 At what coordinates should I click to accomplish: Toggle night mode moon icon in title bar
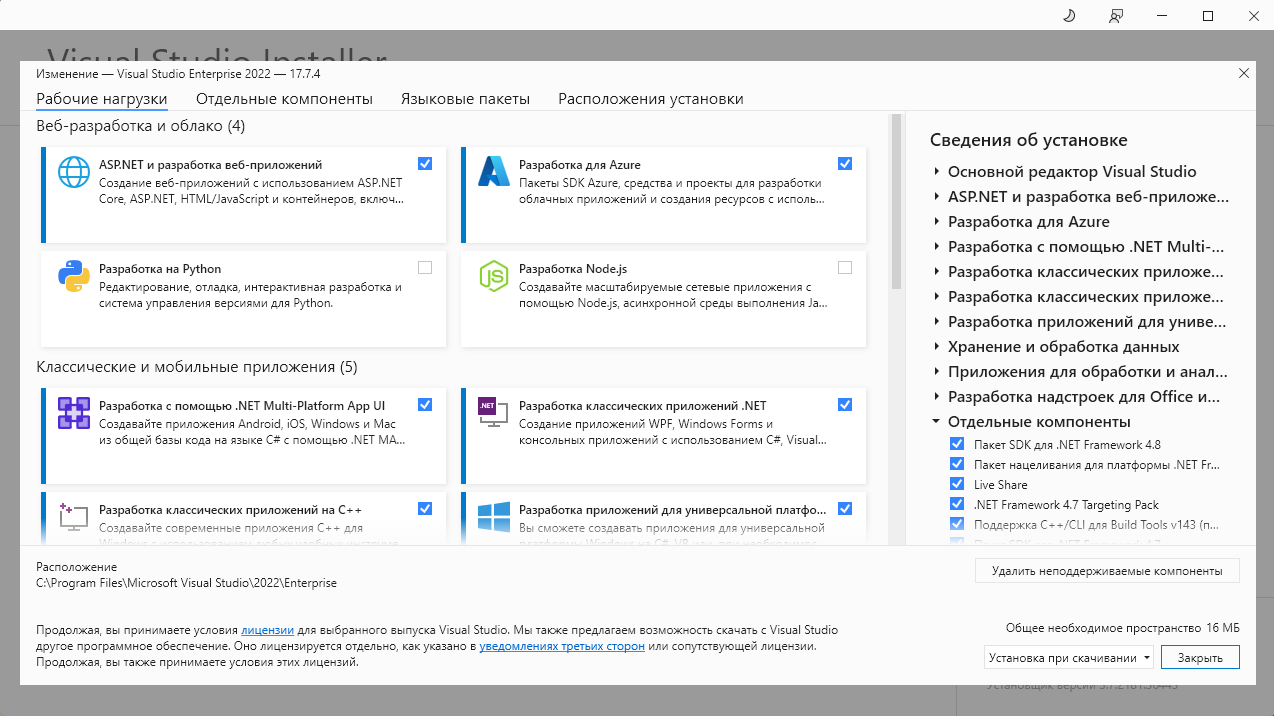[1068, 16]
